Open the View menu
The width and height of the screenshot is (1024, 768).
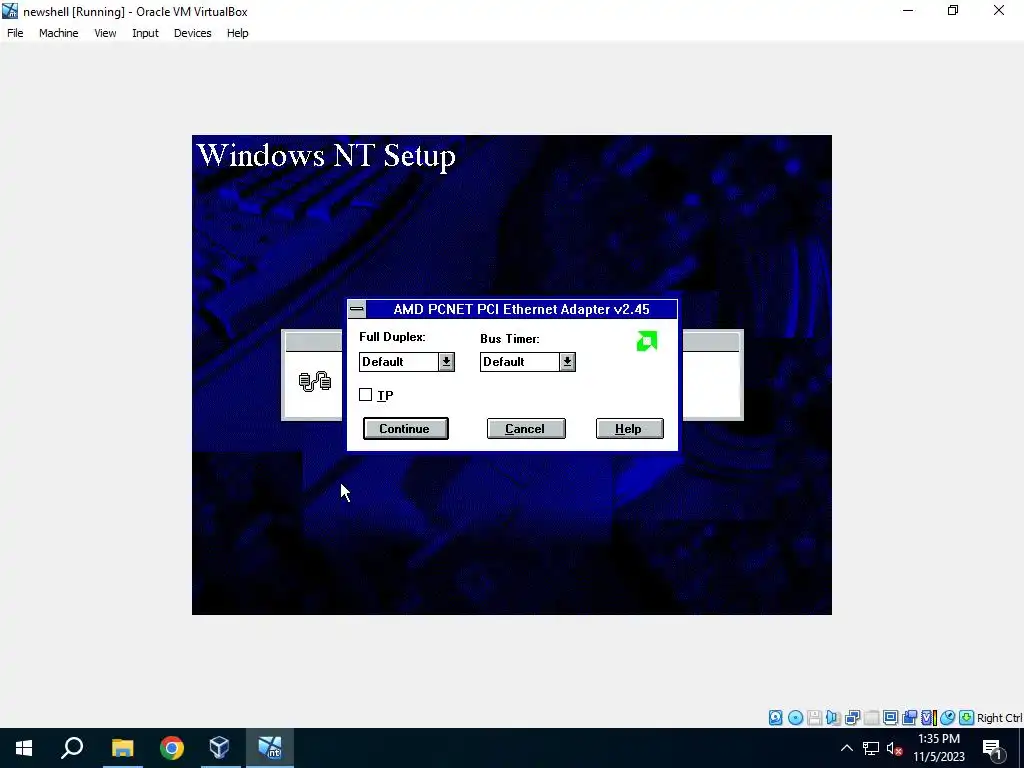[x=105, y=33]
